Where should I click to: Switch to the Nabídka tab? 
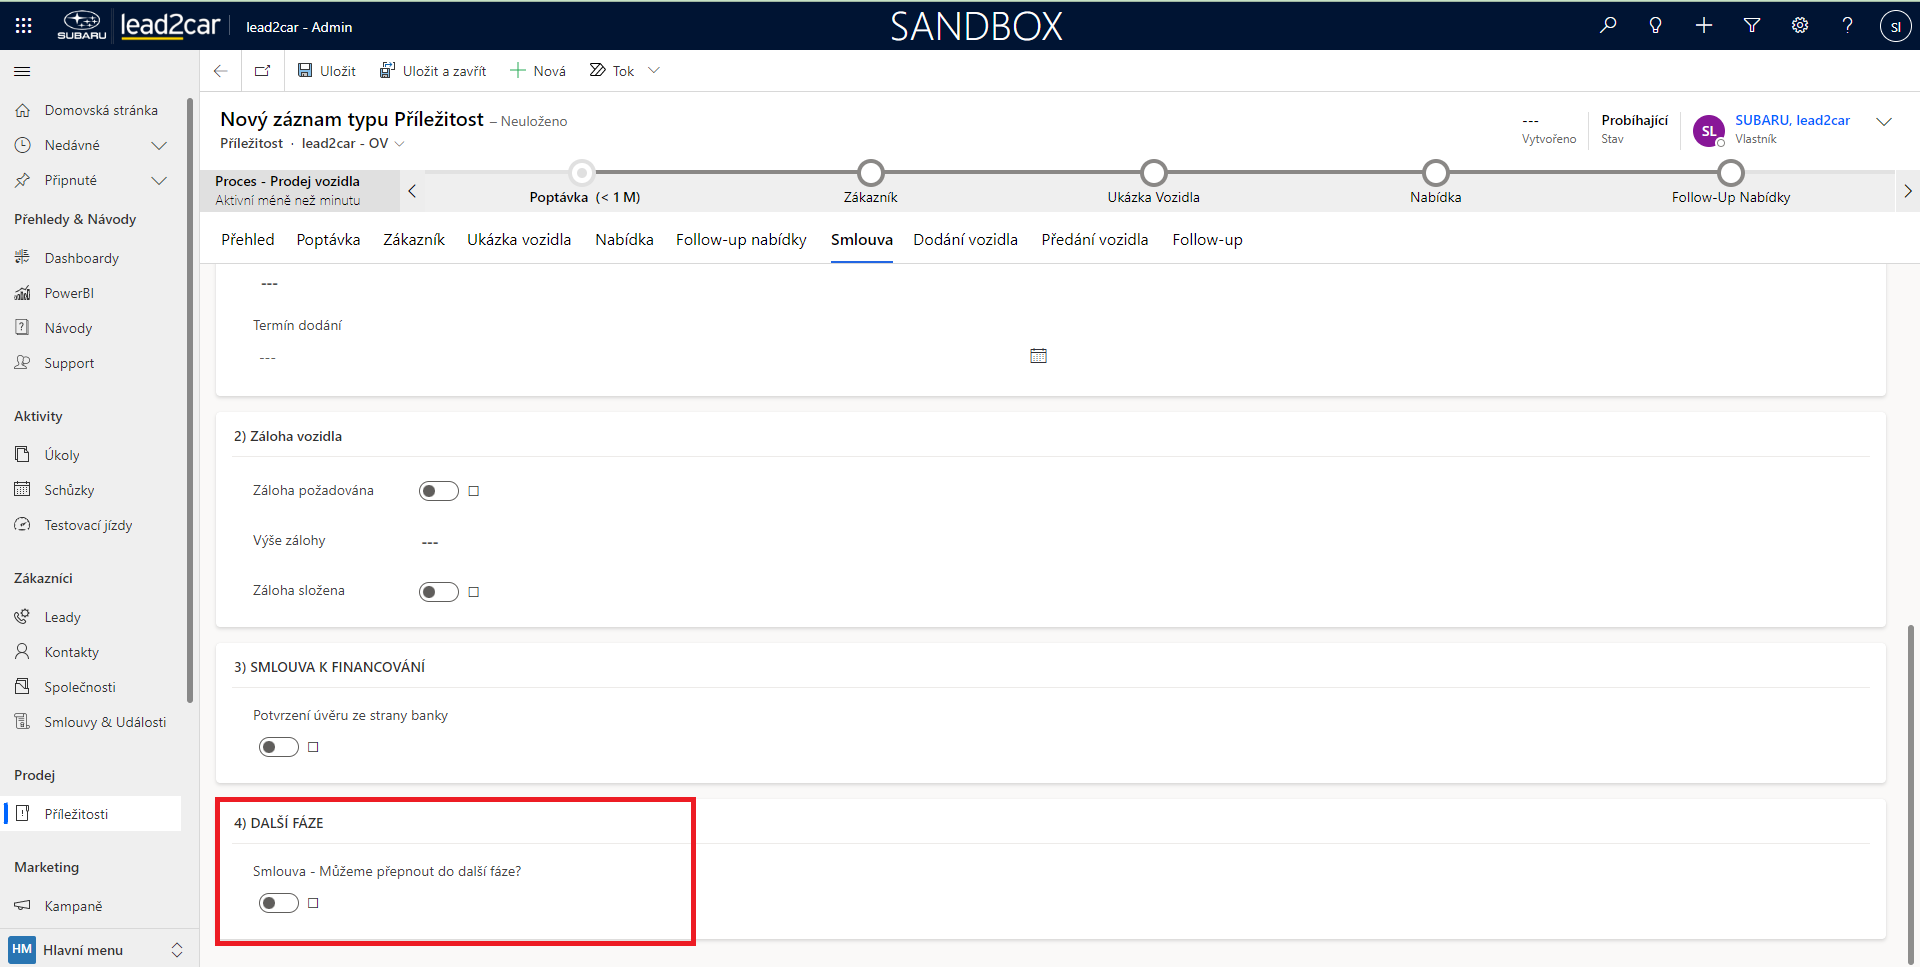[624, 240]
